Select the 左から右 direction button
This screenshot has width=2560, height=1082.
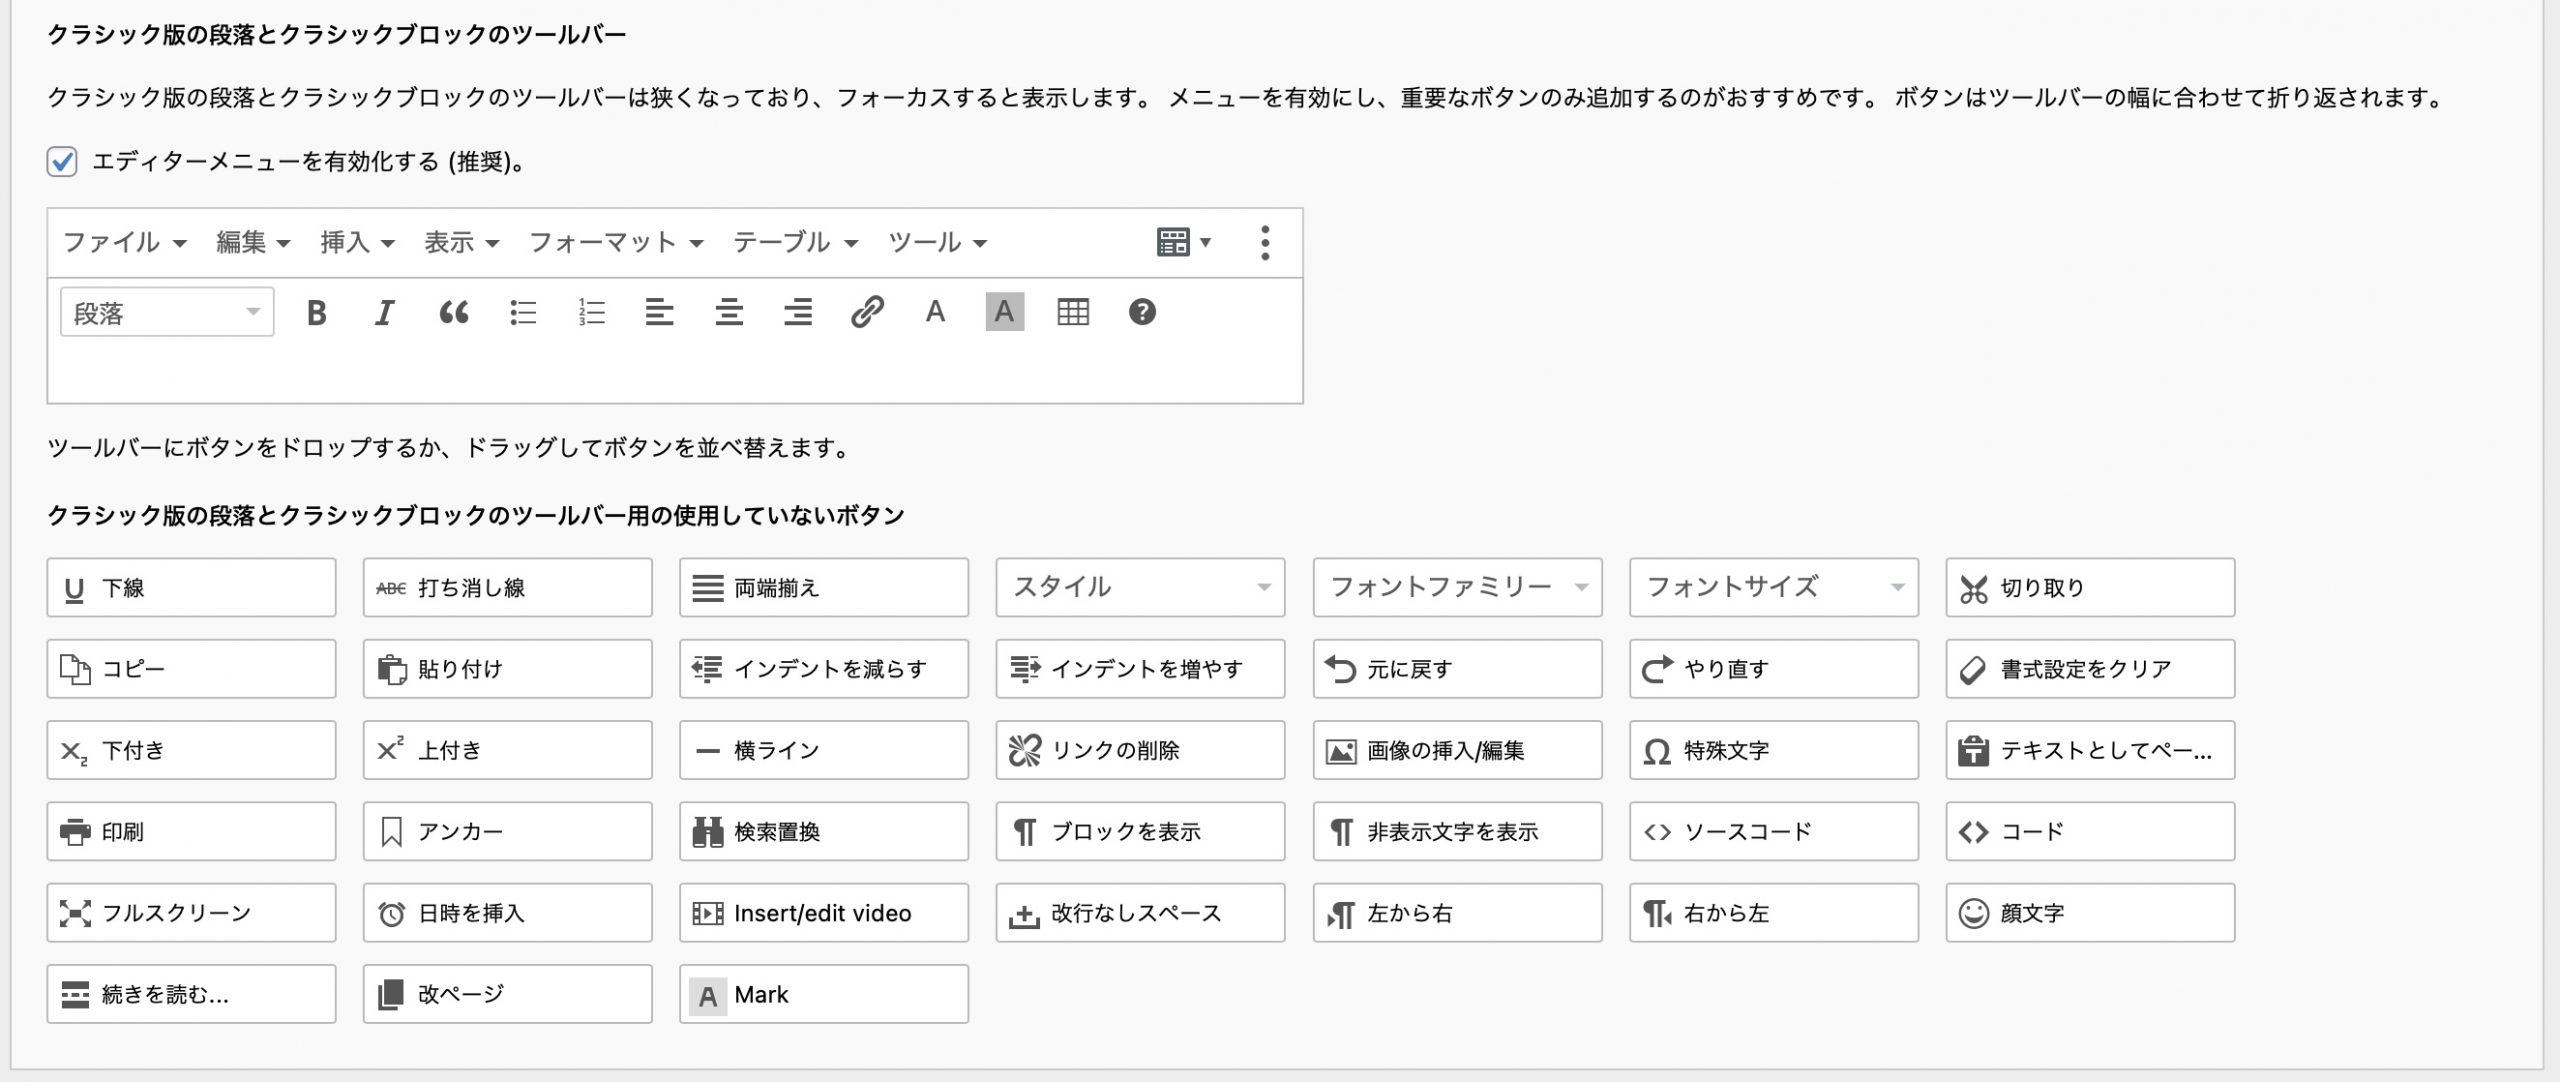(1457, 912)
